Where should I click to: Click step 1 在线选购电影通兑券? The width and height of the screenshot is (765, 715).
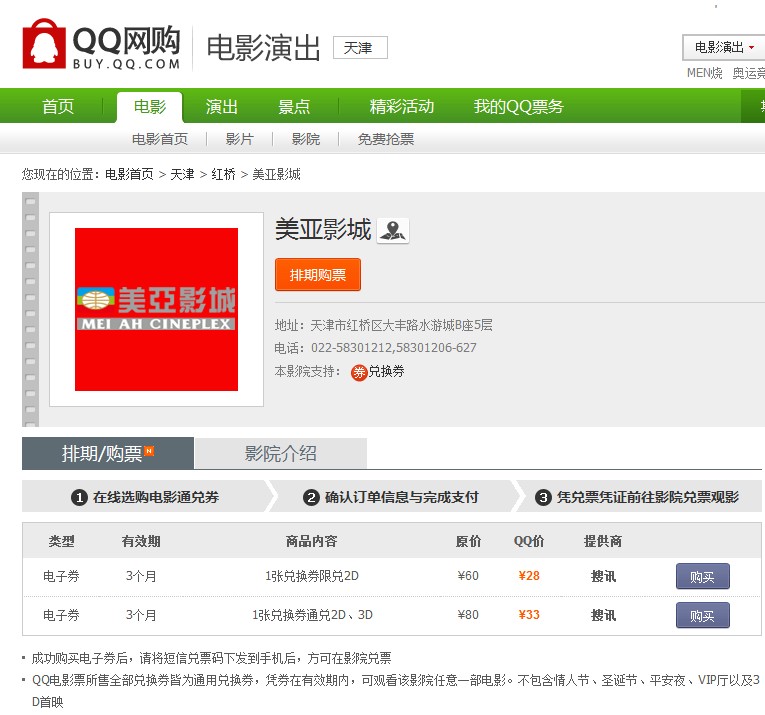[x=145, y=497]
